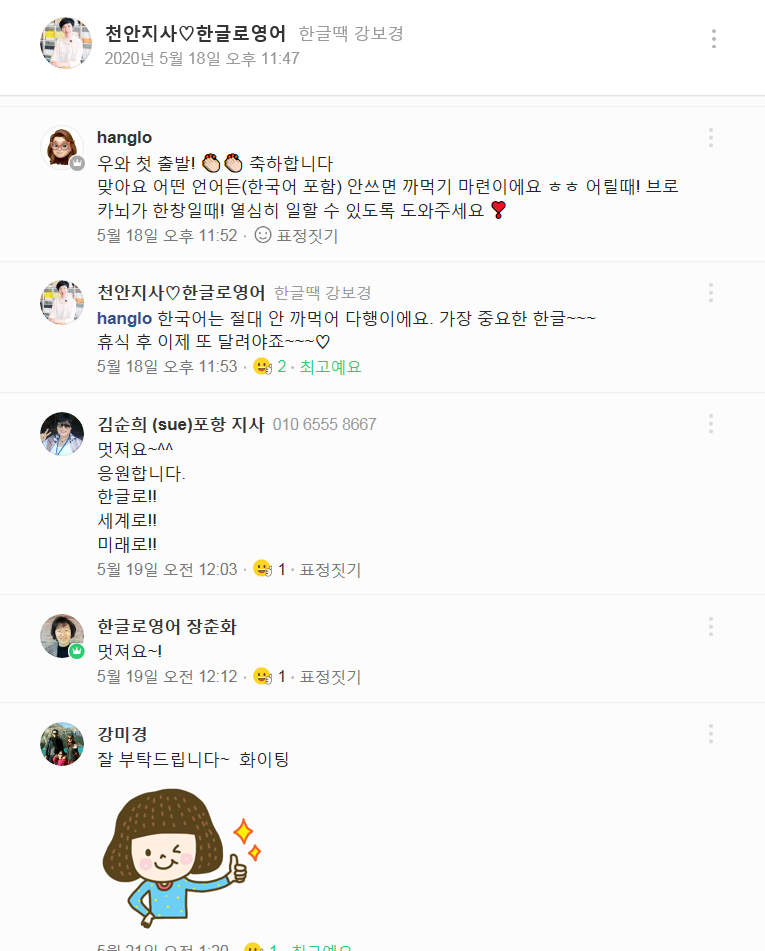Click 장춘화's profile avatar
Screen dimensions: 765x951
(x=62, y=636)
